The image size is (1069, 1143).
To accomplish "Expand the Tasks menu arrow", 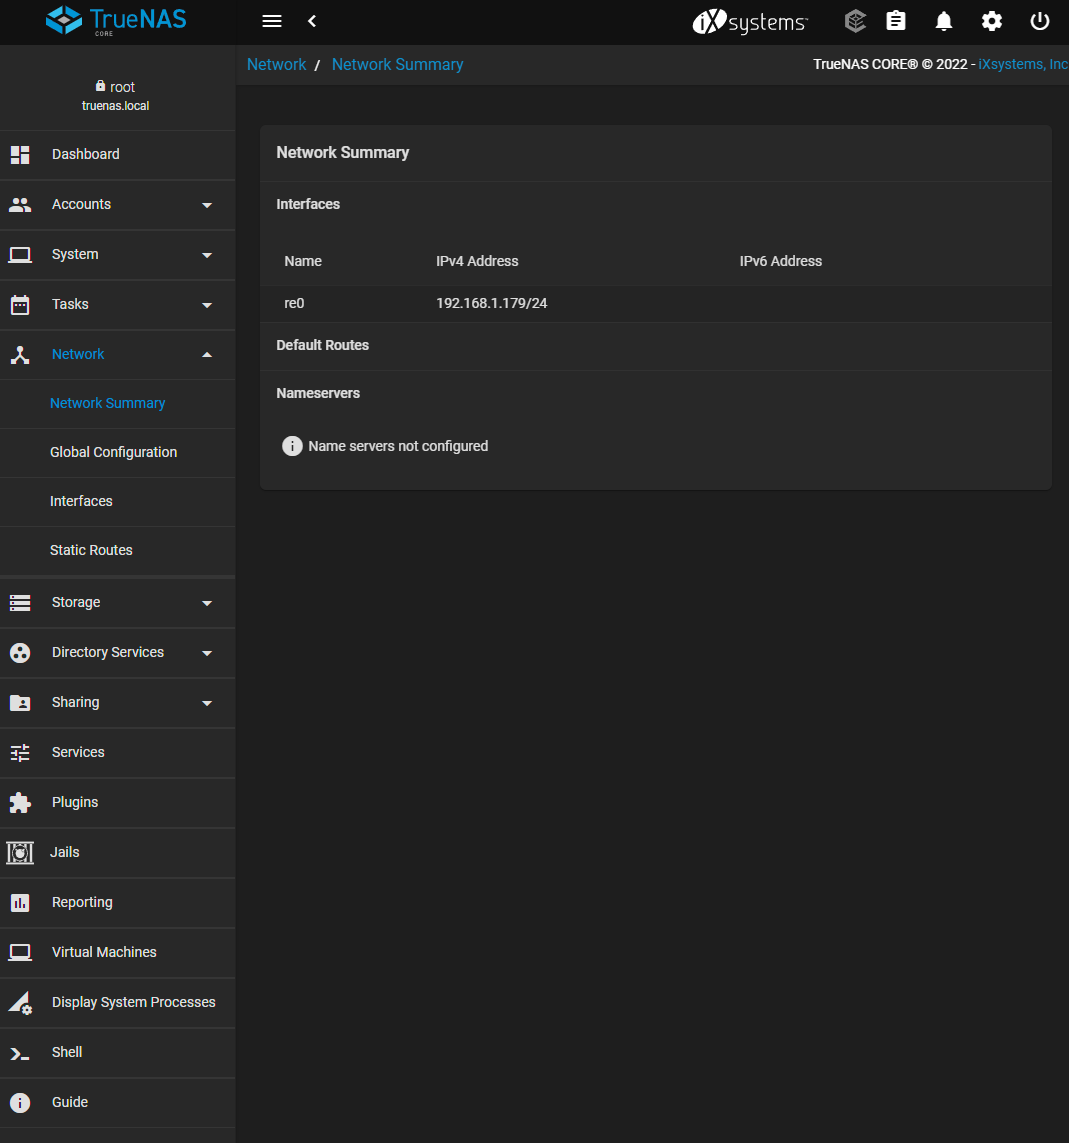I will coord(207,305).
